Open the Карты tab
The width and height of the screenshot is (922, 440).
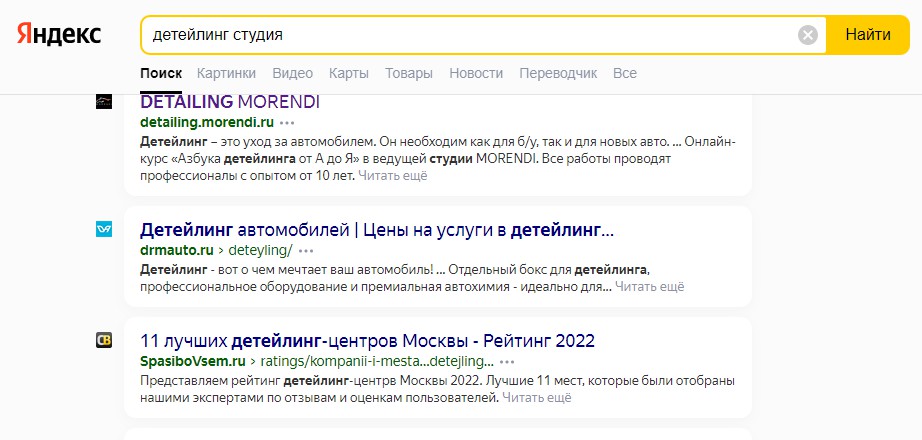[x=349, y=74]
